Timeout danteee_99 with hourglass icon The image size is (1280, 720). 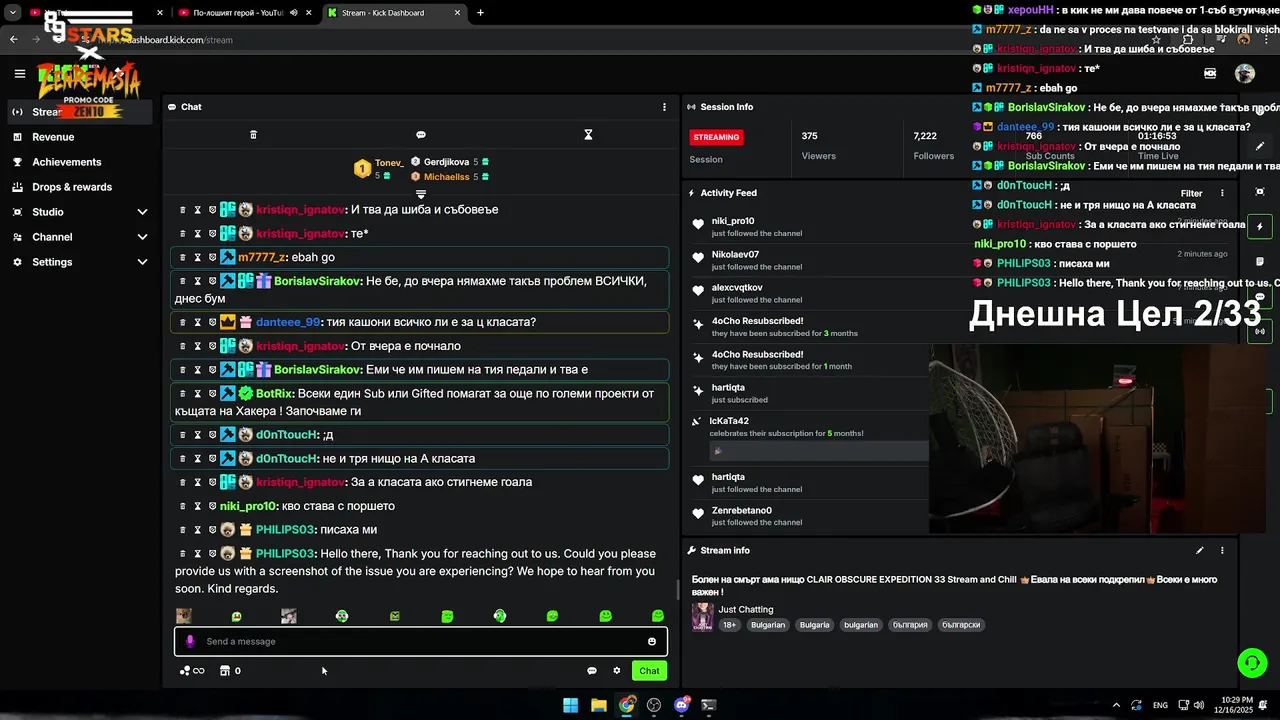click(197, 322)
